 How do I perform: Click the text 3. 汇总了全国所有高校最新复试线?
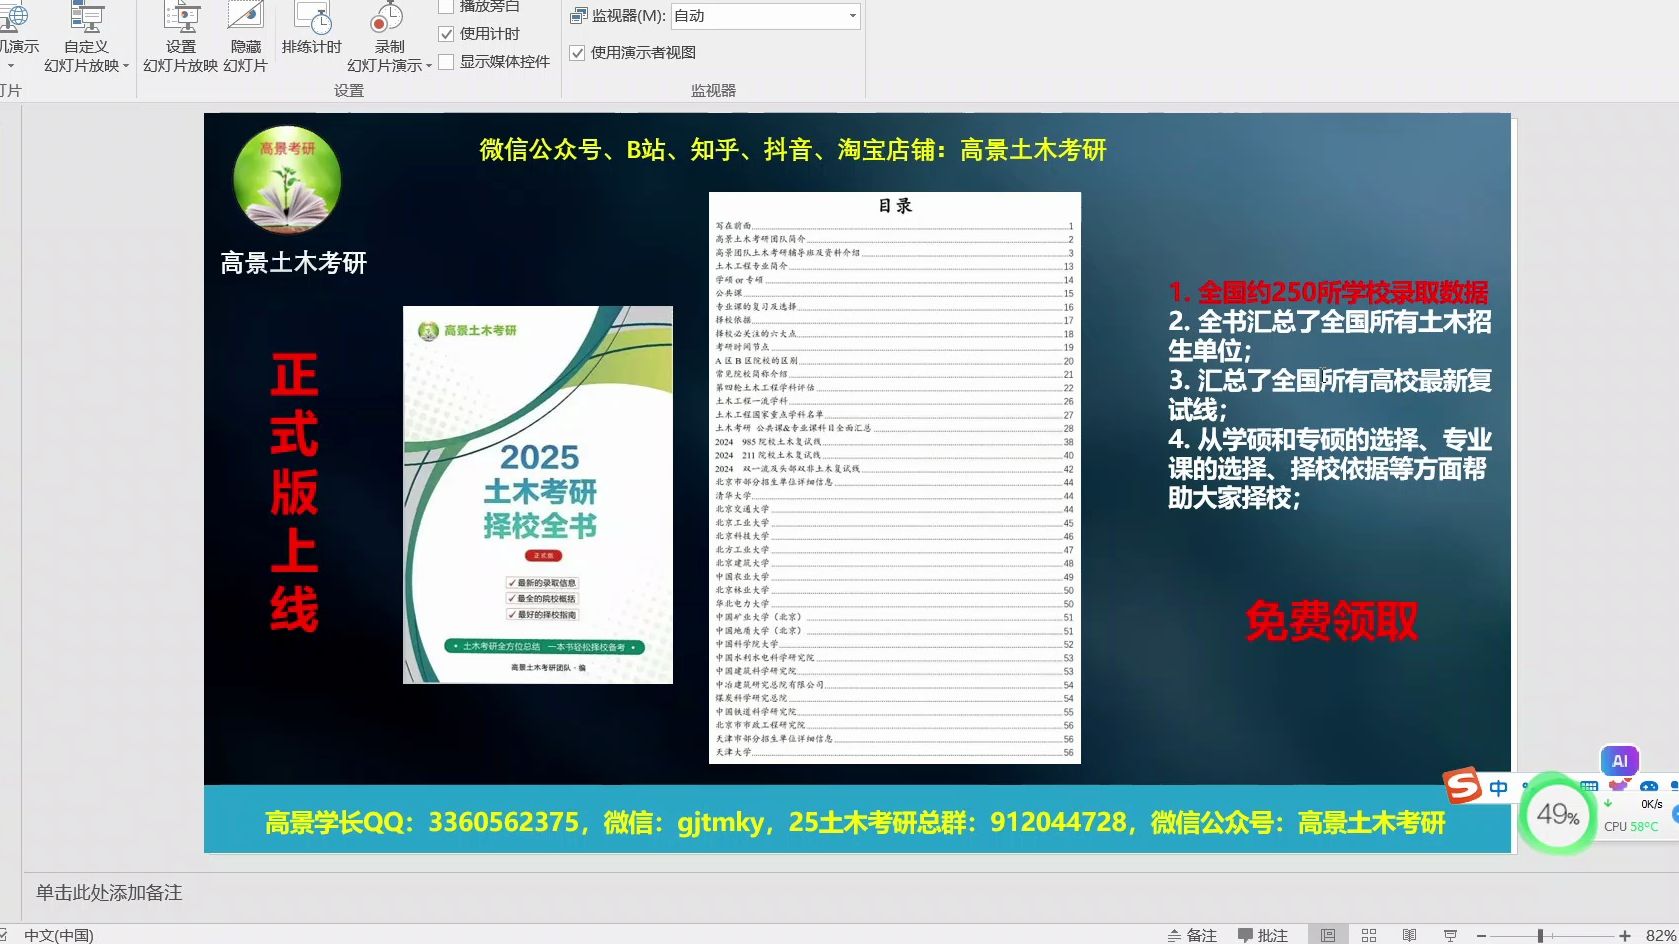[x=1330, y=395]
